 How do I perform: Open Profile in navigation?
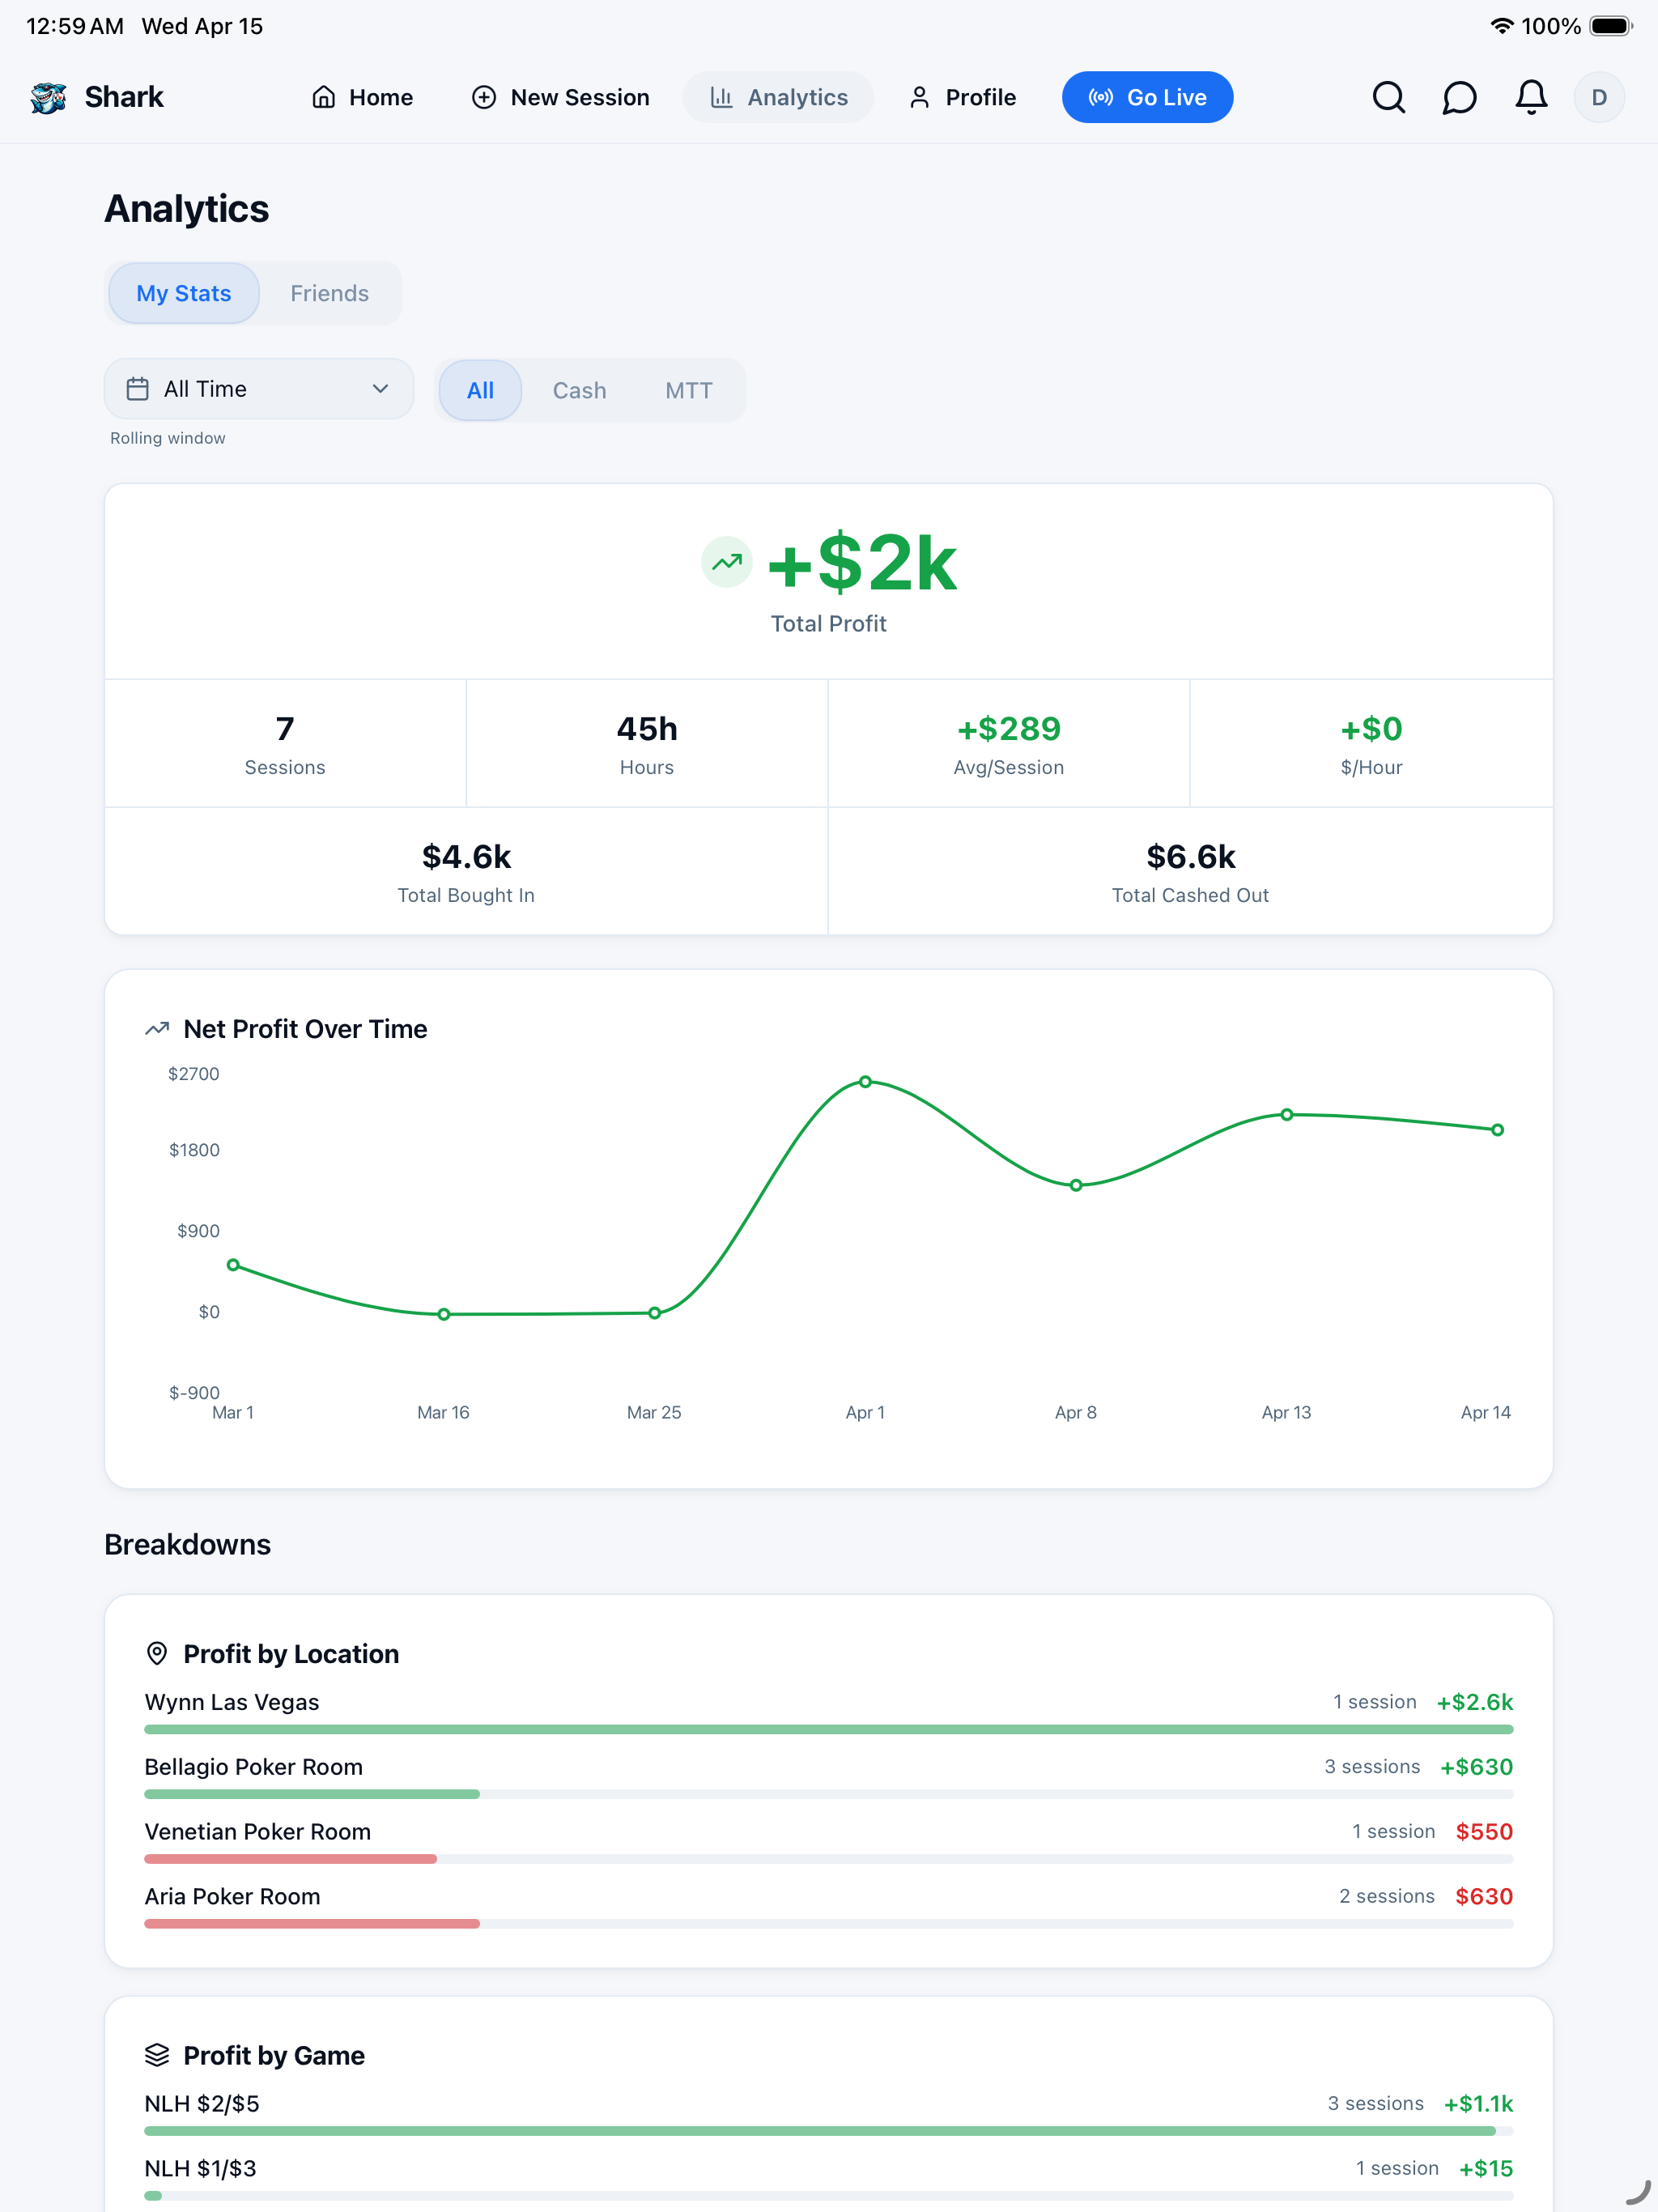[962, 97]
